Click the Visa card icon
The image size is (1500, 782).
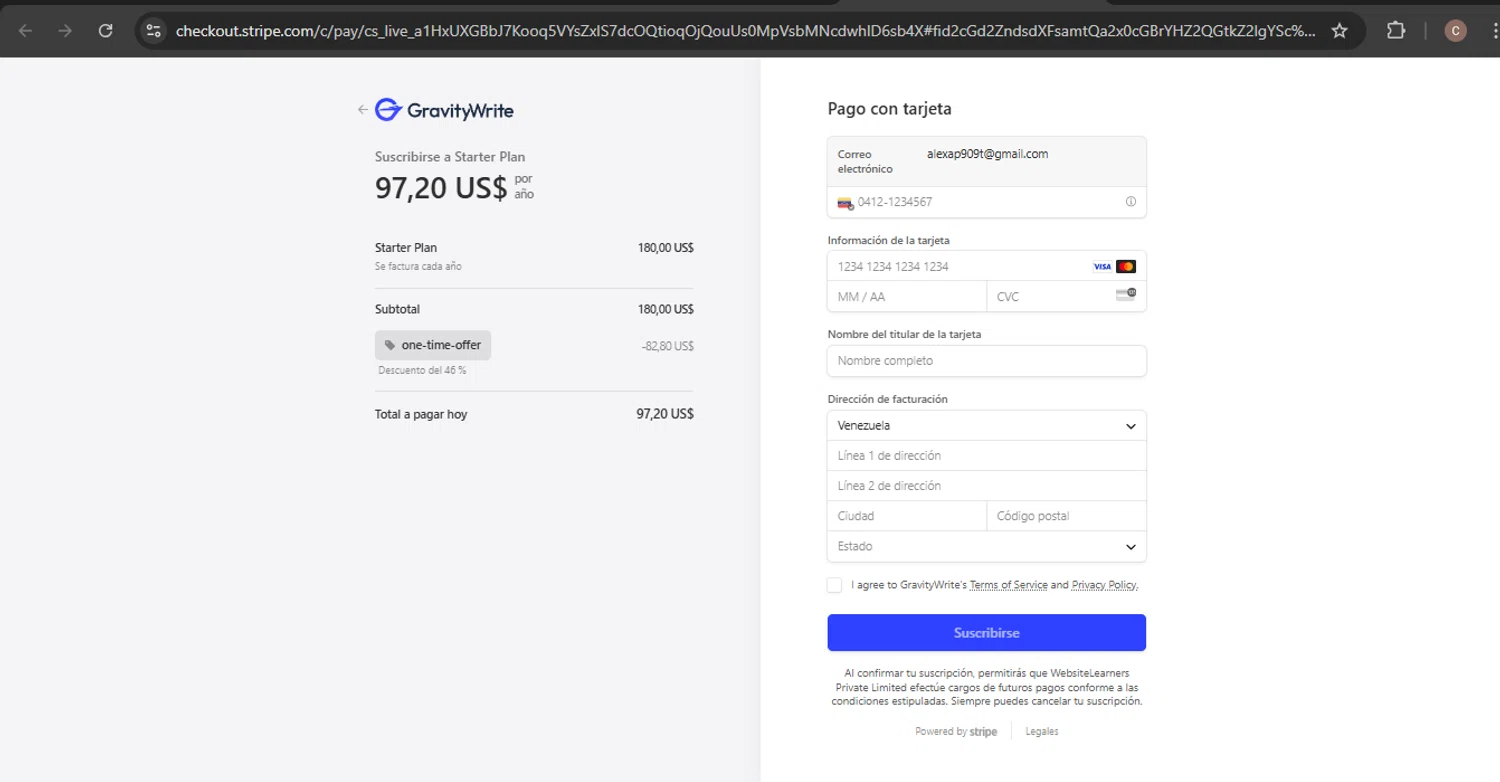point(1102,267)
